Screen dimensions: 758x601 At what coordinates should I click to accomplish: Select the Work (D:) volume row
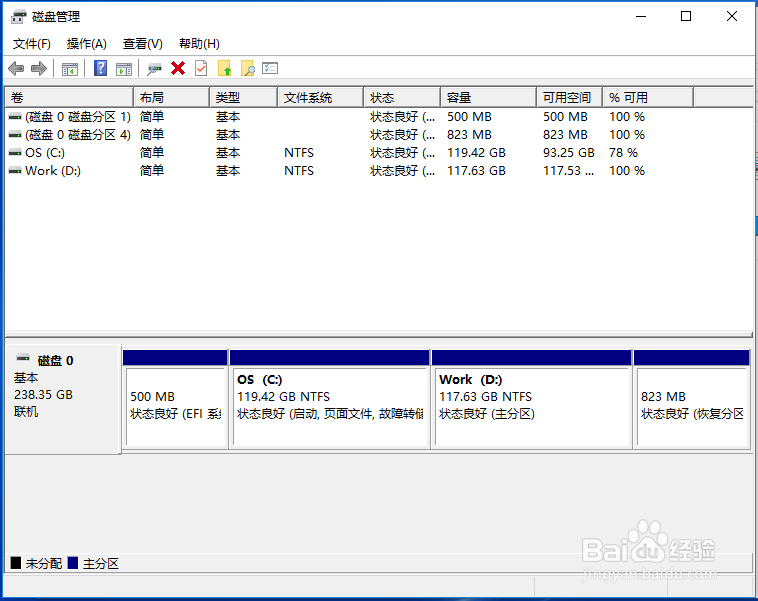378,171
